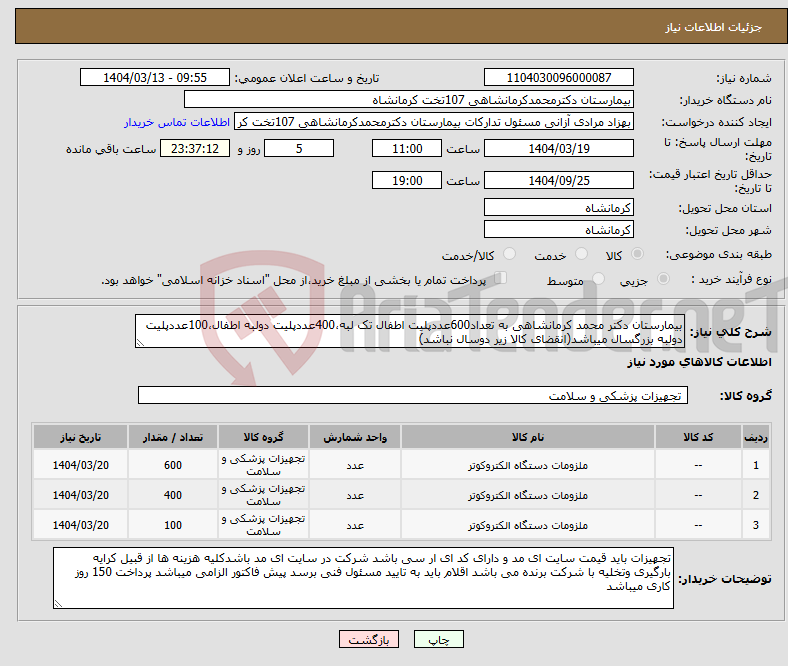Click the goods group field تجهیزات پزشکی و سلامت
This screenshot has width=788, height=666.
[x=413, y=396]
